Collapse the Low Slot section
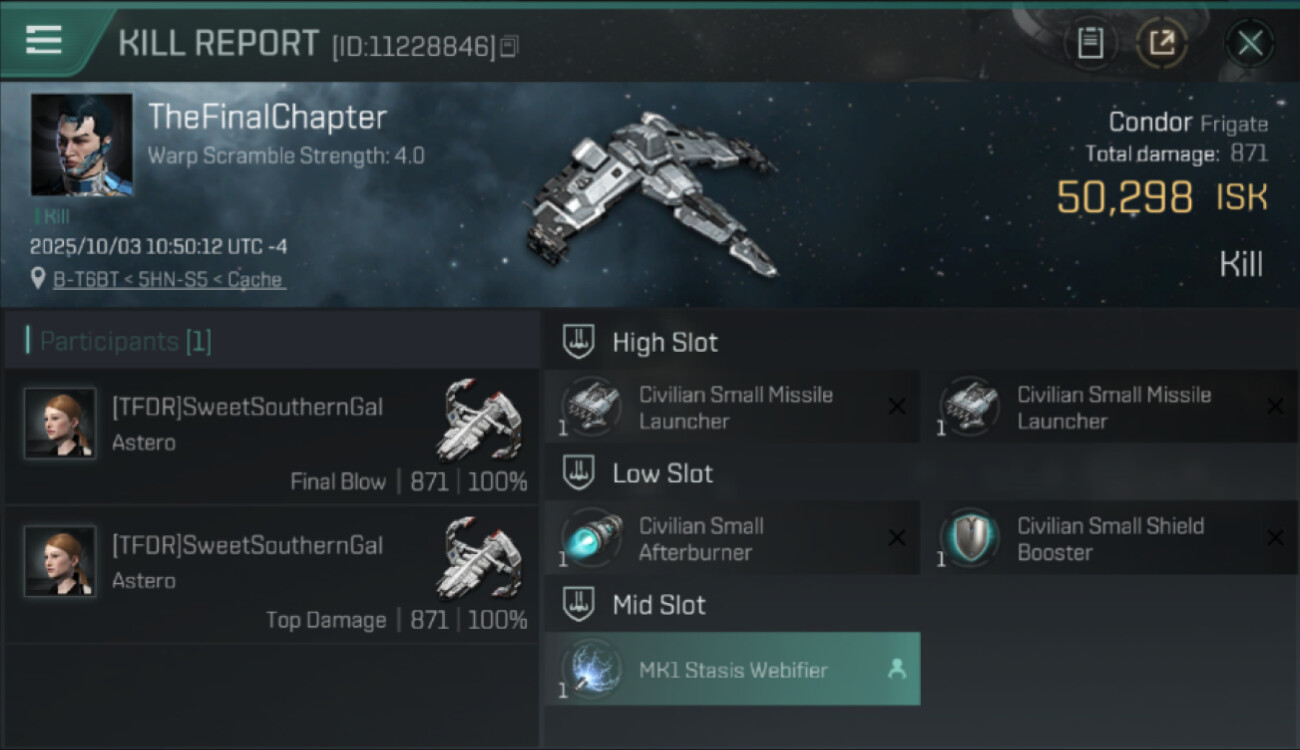 [578, 473]
